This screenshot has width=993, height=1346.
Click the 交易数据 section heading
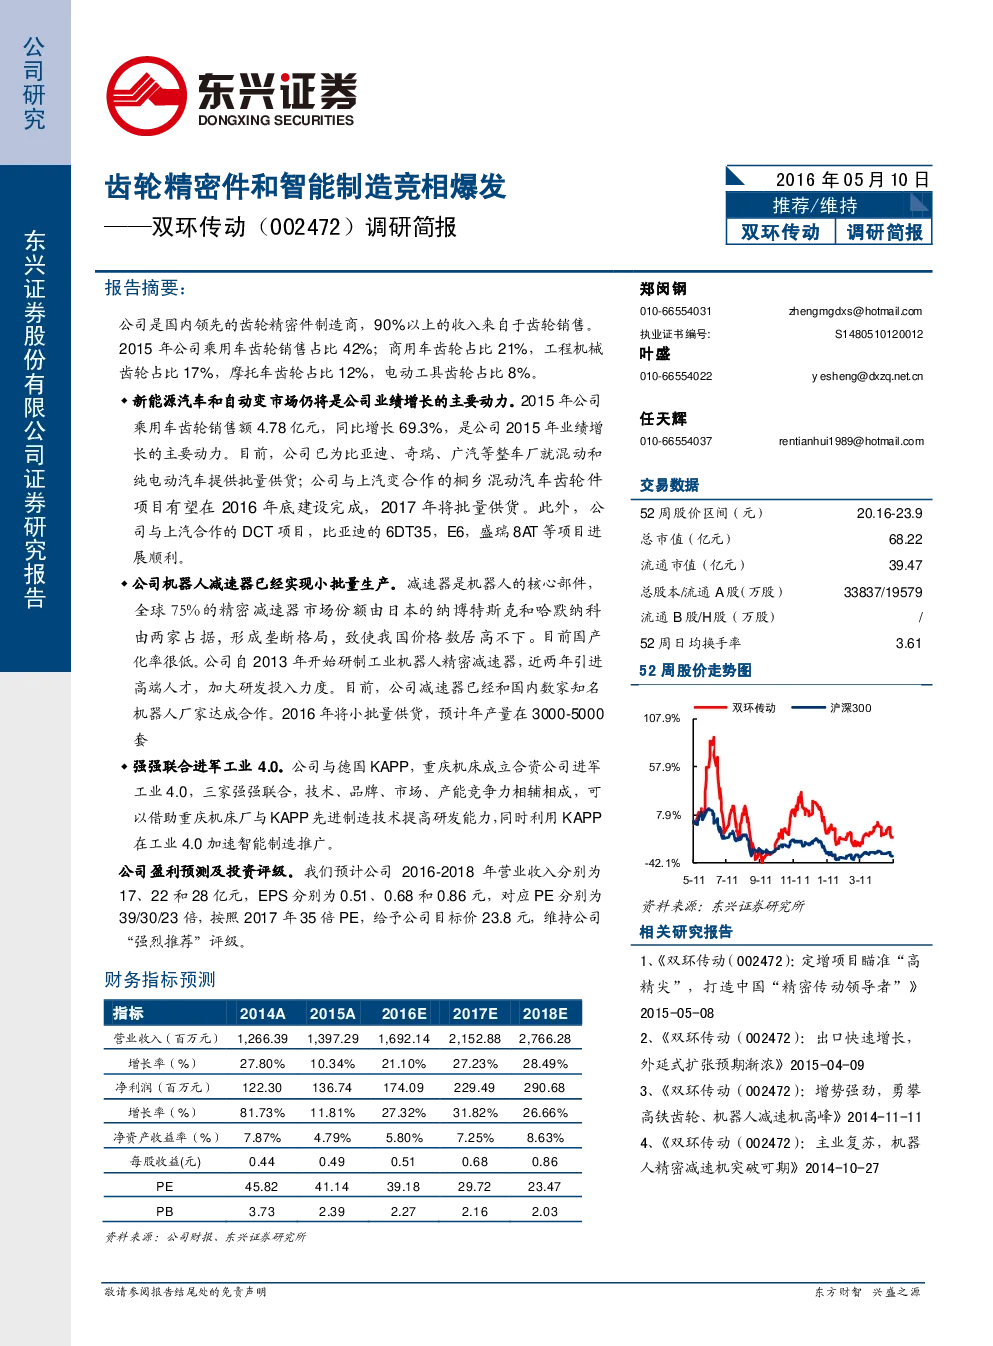click(x=669, y=485)
